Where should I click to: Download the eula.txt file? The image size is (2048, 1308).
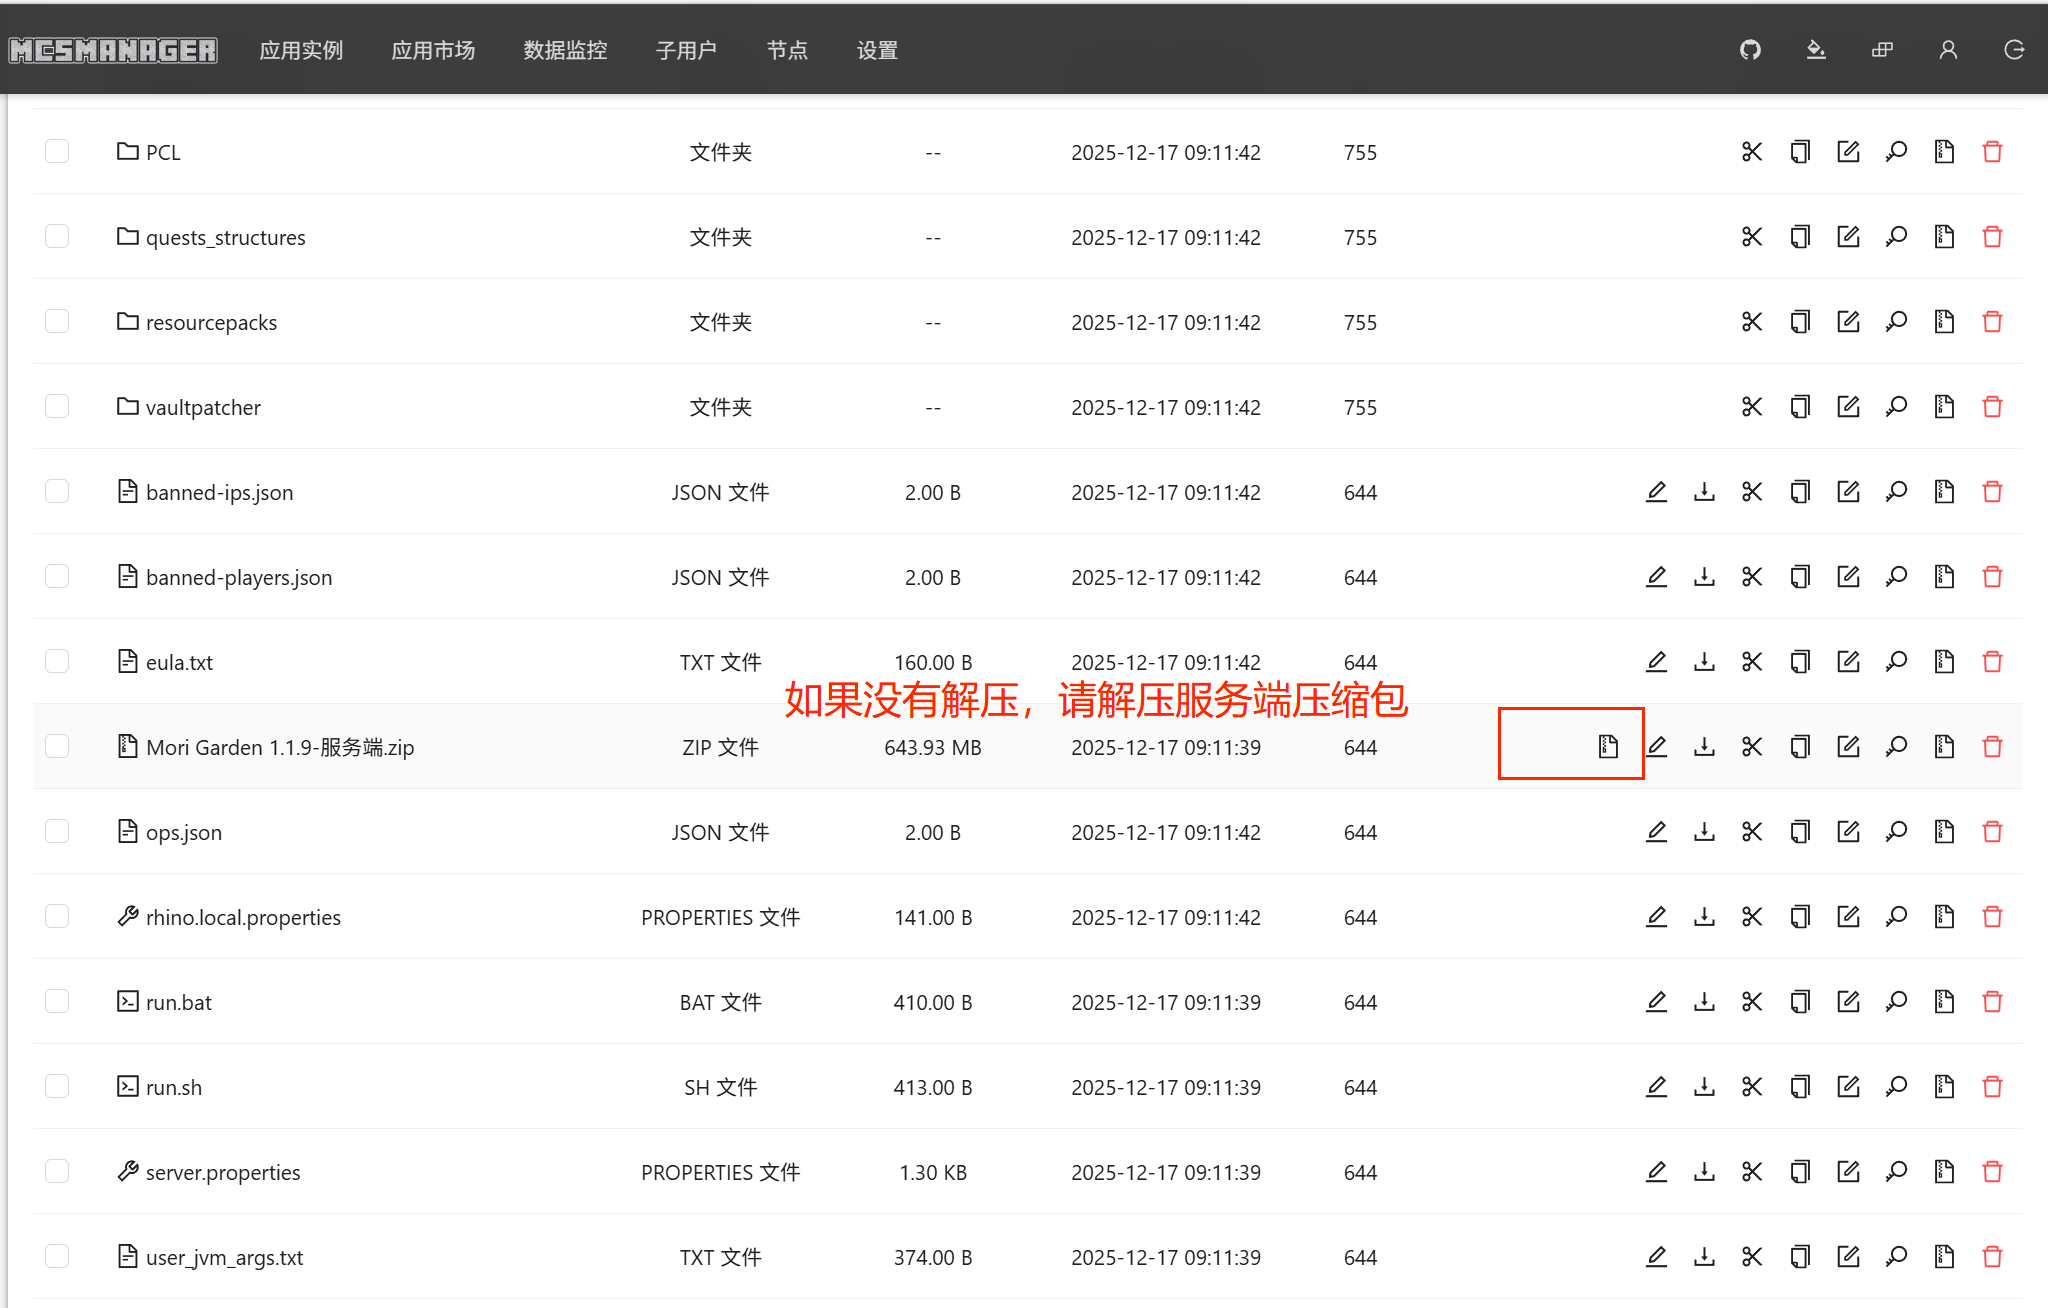click(x=1704, y=662)
